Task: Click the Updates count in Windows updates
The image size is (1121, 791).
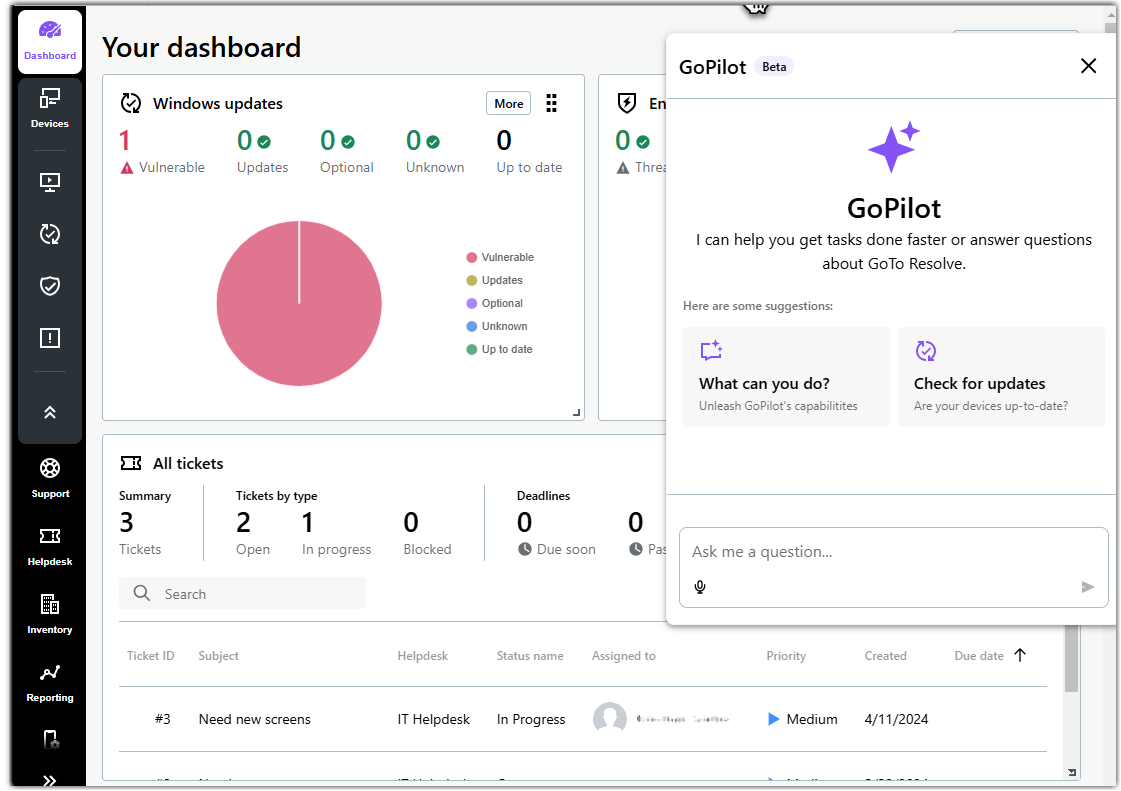Action: click(245, 141)
